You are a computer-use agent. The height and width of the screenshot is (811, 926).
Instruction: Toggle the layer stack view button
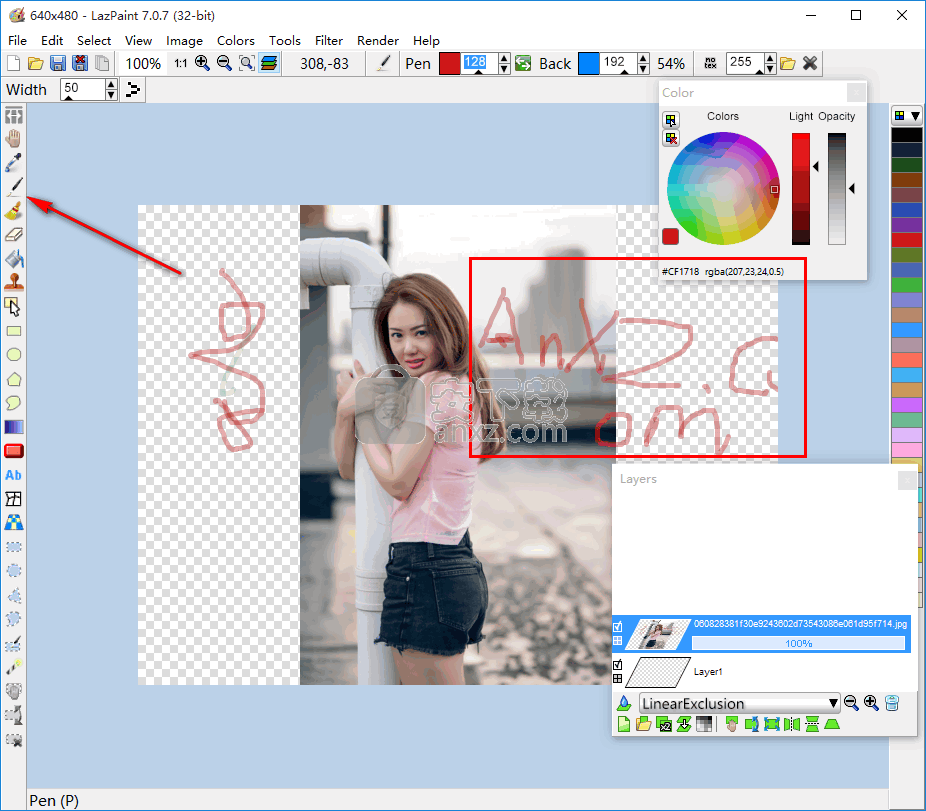269,63
